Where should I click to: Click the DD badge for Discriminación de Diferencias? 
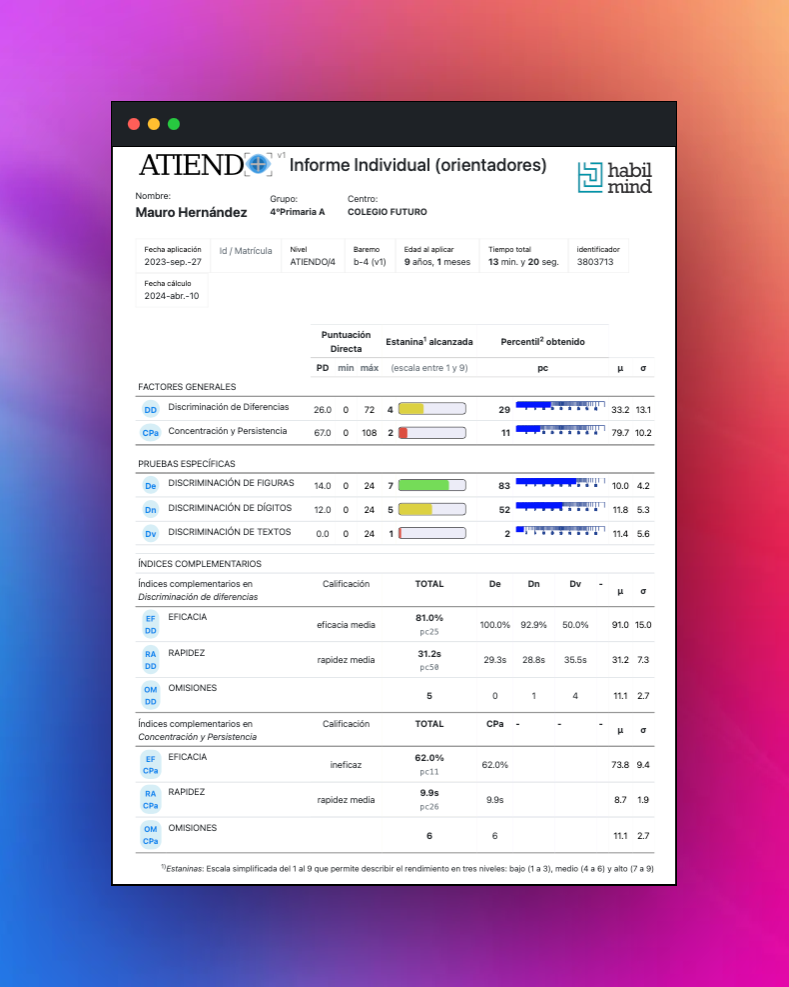click(150, 410)
